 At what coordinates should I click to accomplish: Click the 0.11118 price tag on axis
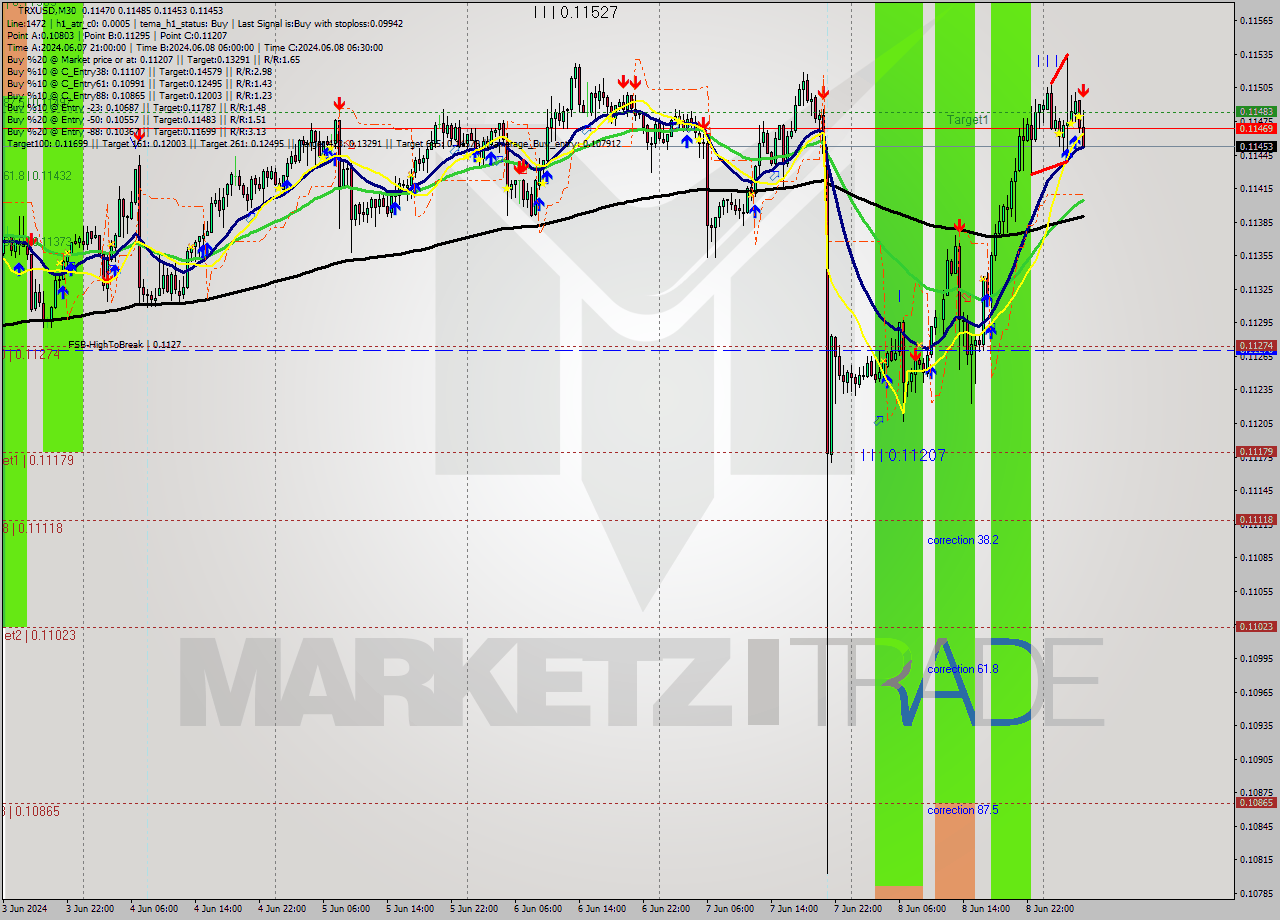pos(1256,520)
